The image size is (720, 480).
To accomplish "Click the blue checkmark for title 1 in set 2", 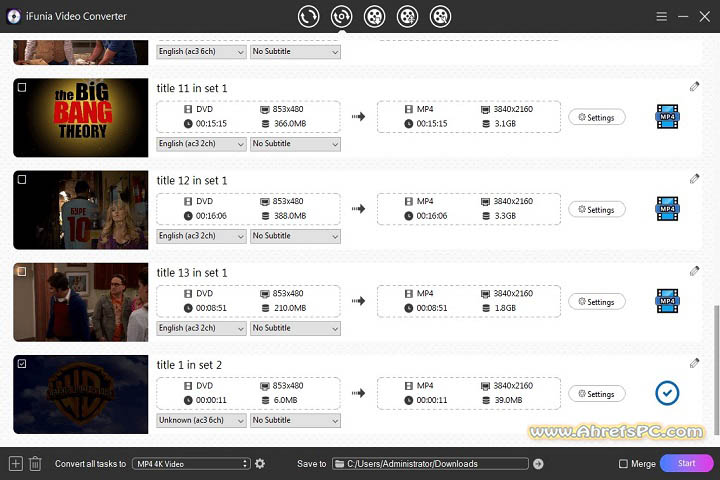I will 666,393.
